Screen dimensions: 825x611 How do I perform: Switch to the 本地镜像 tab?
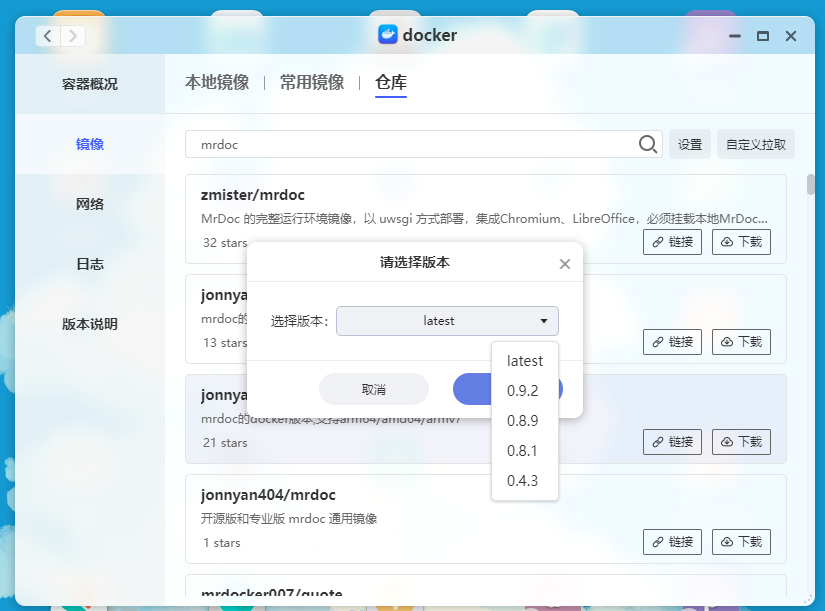coord(216,83)
